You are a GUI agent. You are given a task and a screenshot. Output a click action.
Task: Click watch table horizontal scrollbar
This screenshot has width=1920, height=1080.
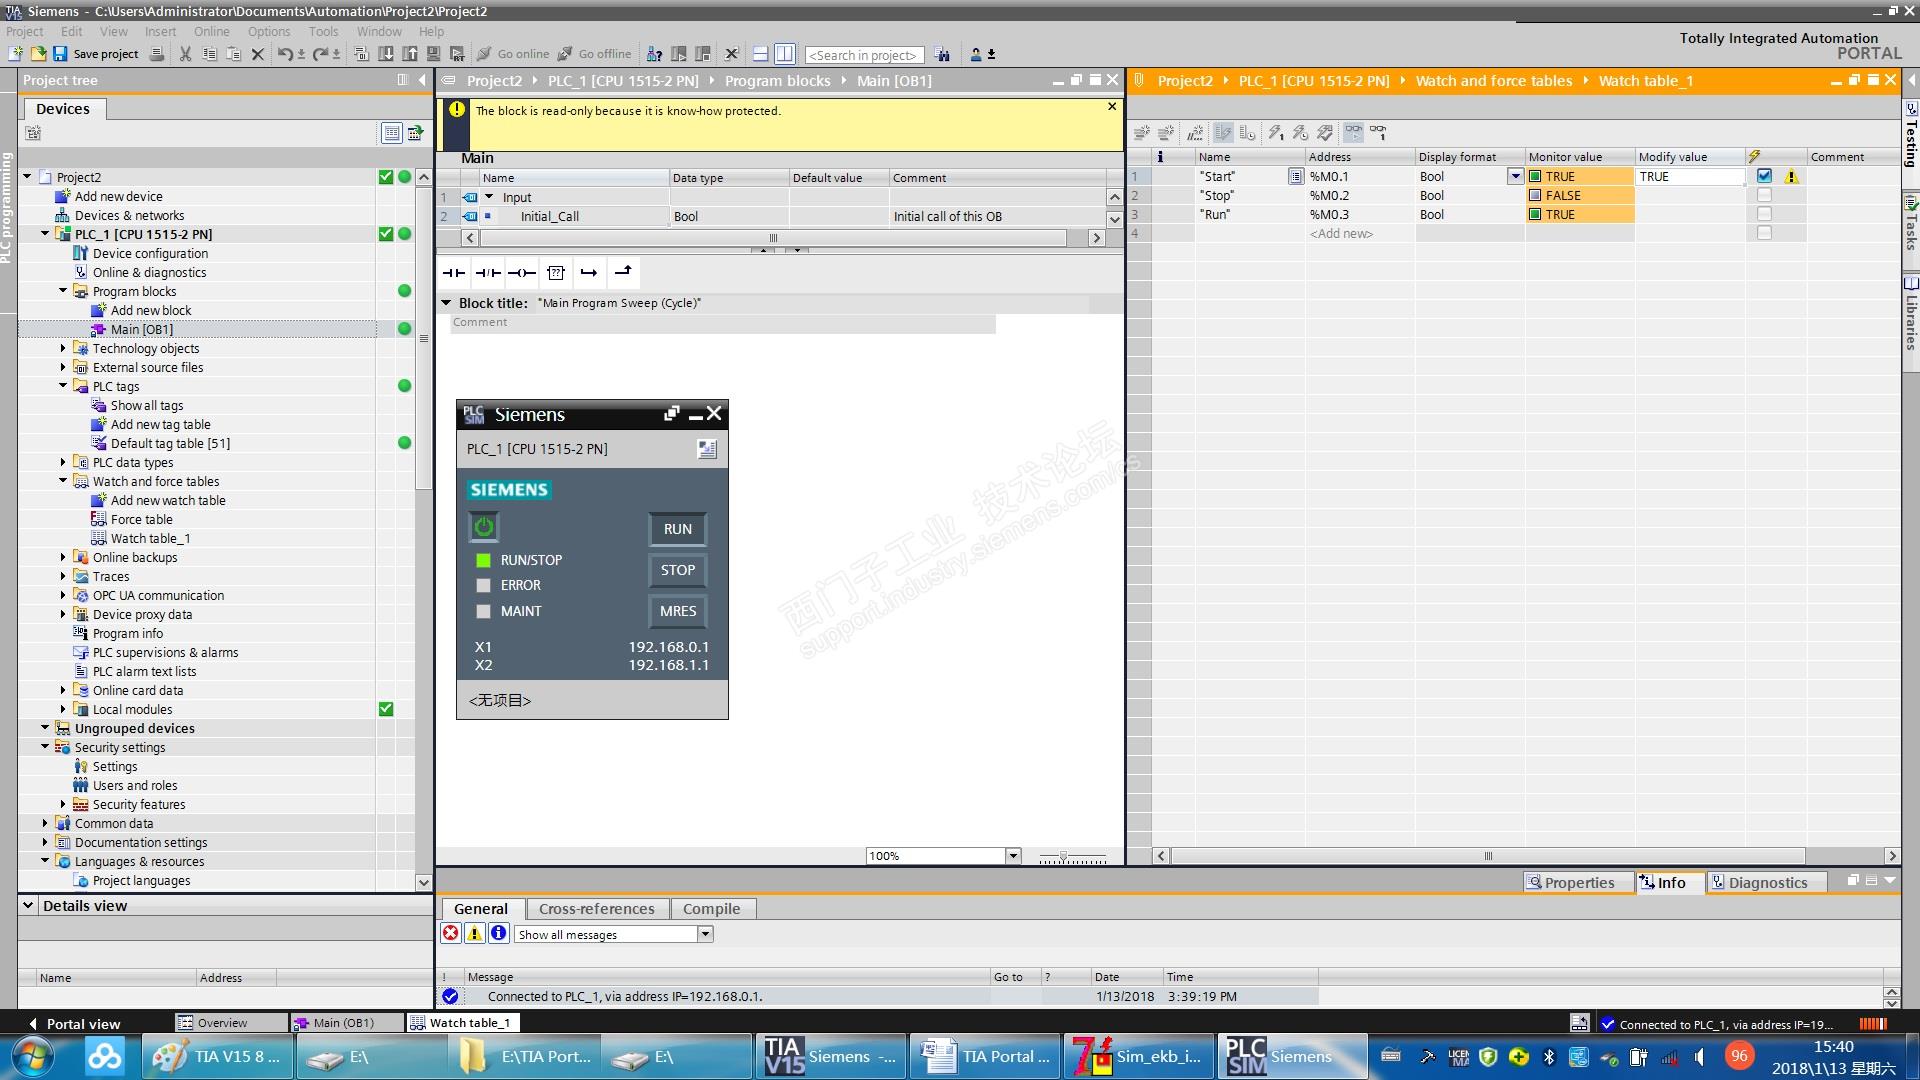[1488, 856]
